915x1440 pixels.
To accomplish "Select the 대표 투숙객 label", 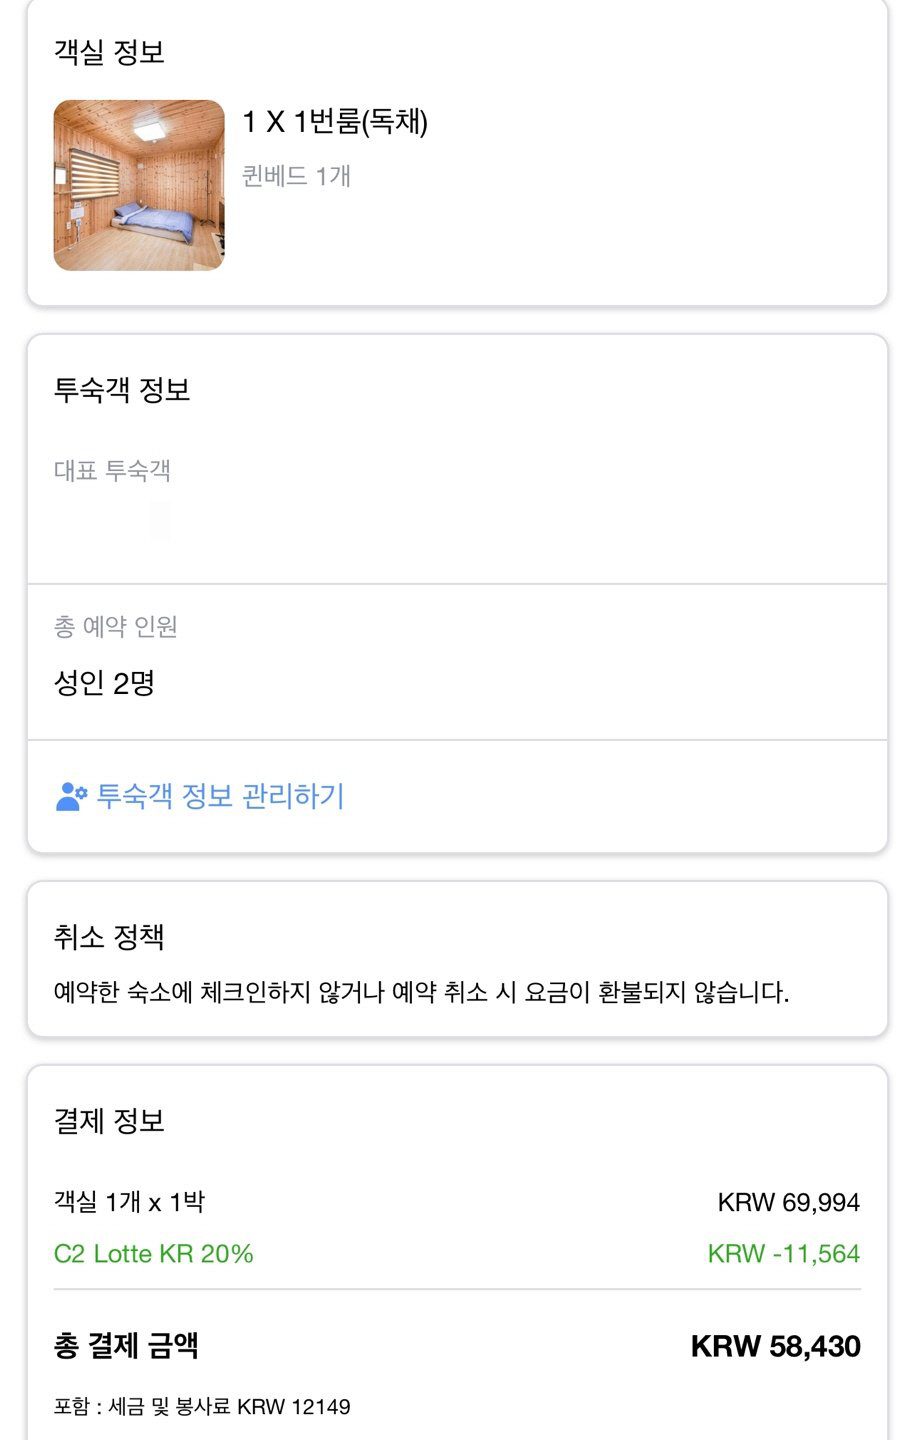I will click(x=112, y=470).
